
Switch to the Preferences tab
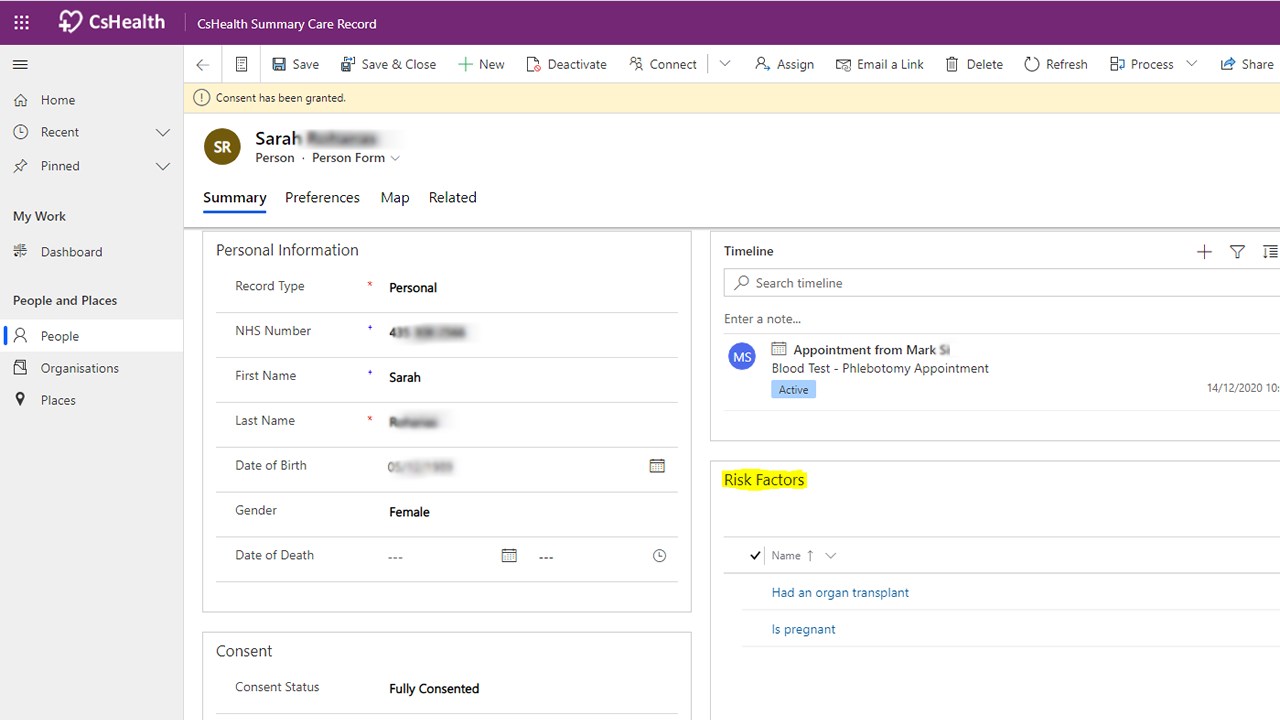[x=322, y=197]
